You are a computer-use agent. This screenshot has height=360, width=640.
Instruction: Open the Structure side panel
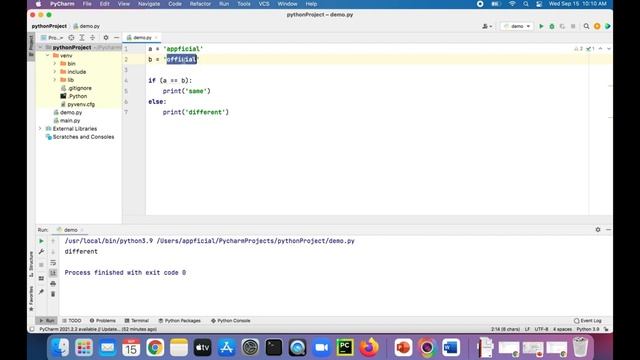coord(31,264)
